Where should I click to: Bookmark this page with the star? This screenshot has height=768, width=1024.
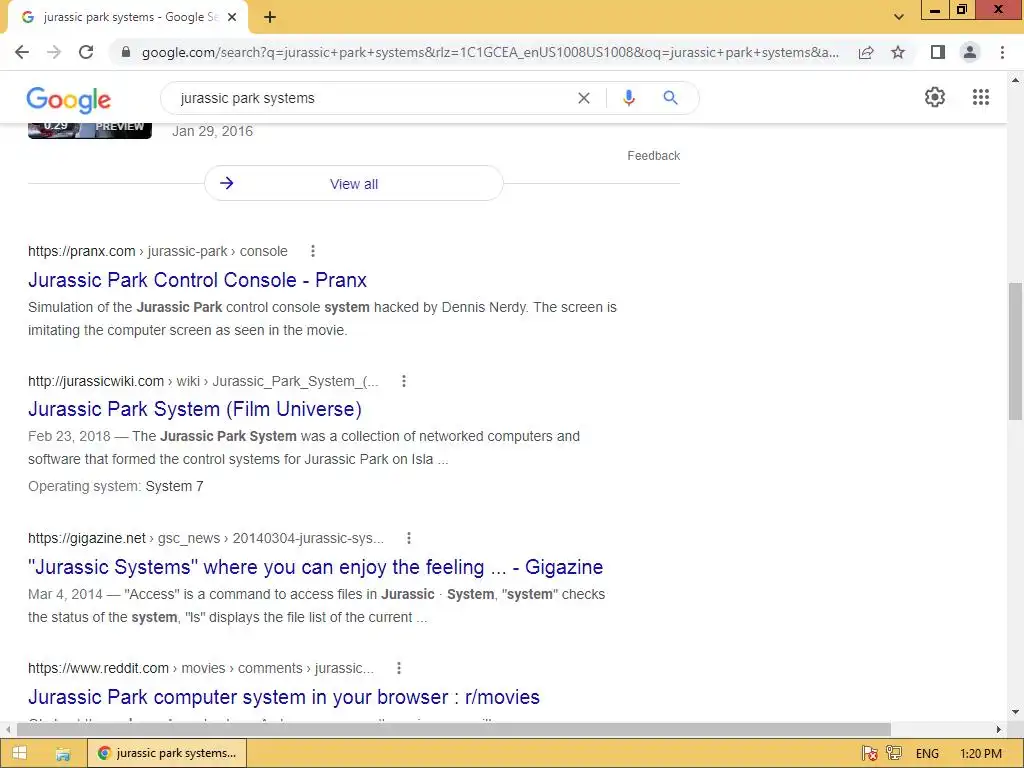(898, 52)
